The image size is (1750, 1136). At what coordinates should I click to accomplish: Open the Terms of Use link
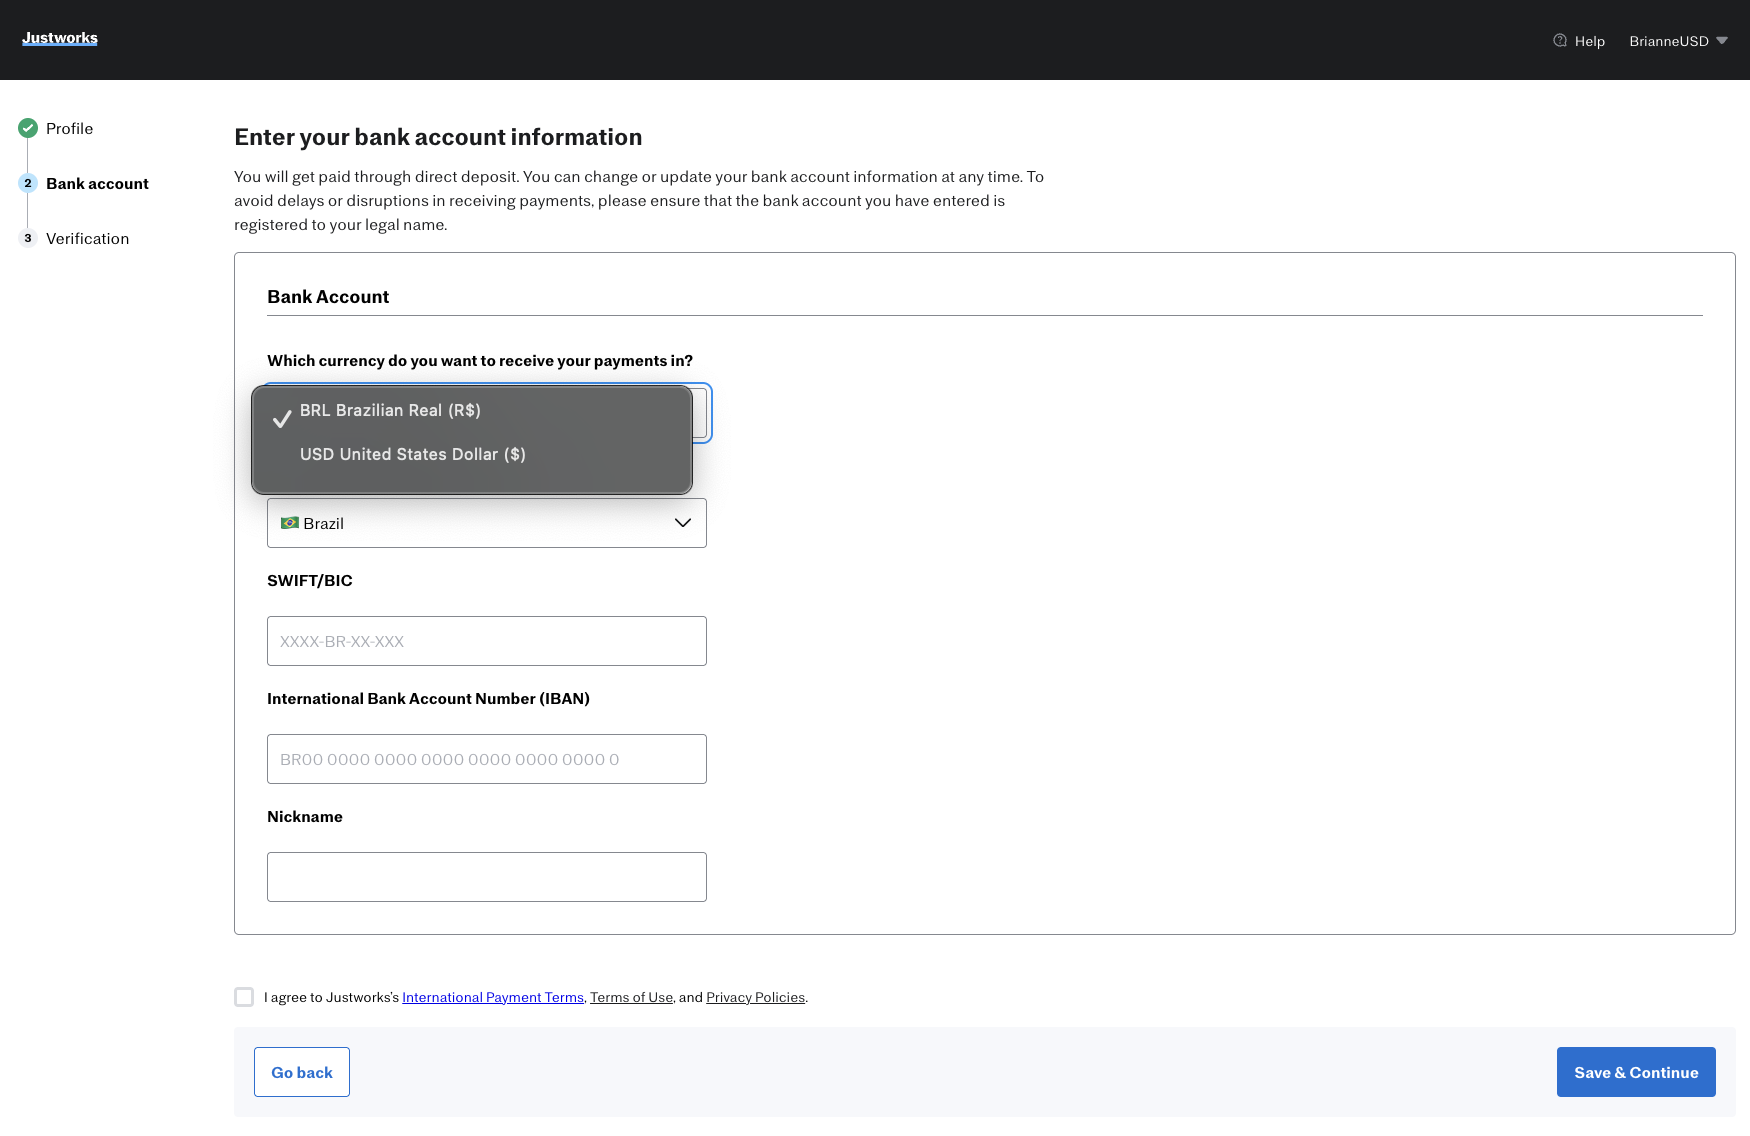631,997
